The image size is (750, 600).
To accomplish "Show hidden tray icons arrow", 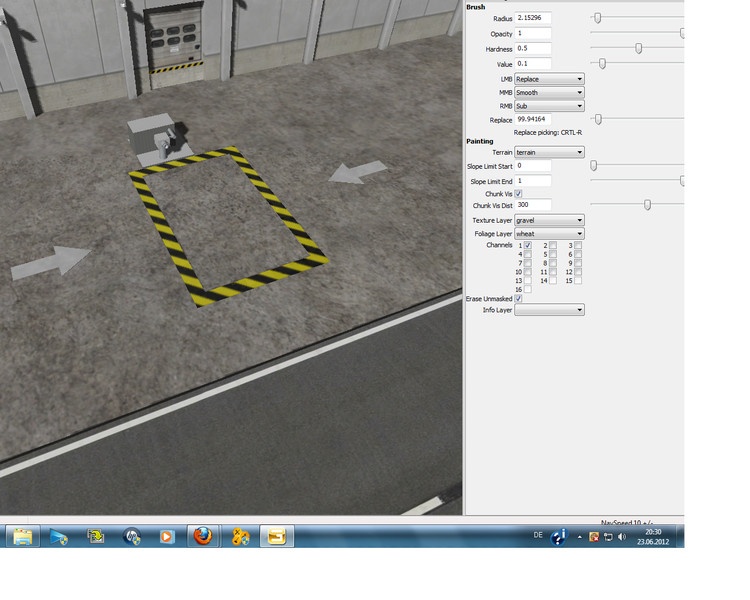I will pos(579,537).
